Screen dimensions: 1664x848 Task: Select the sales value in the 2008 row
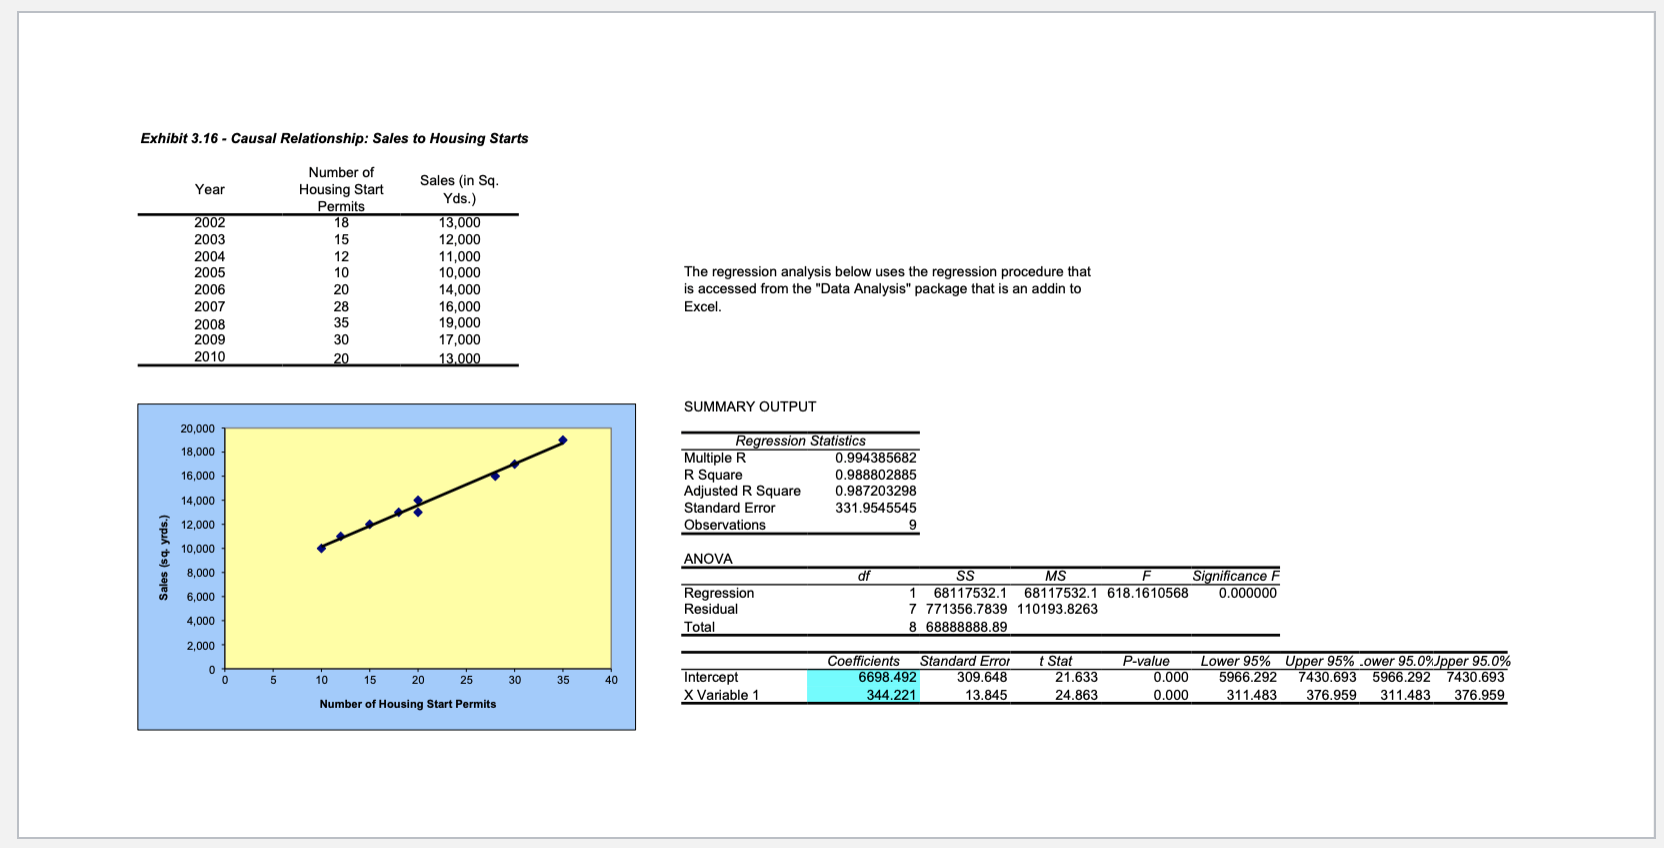(x=460, y=323)
